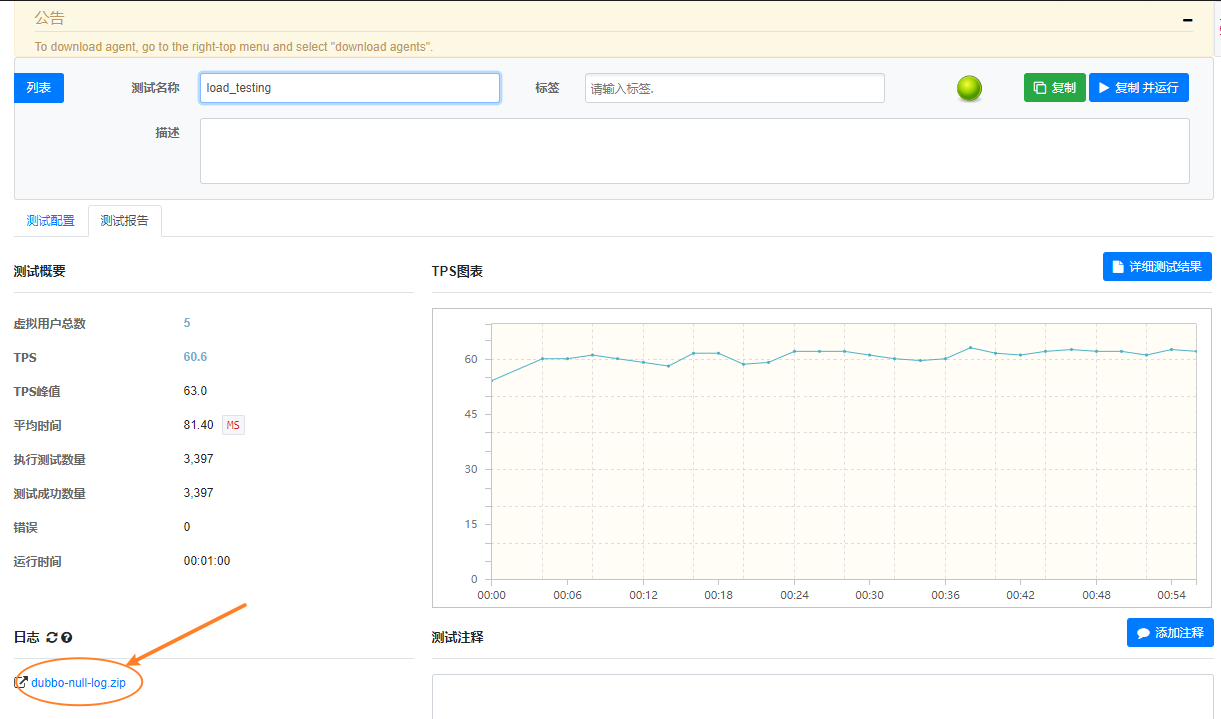The height and width of the screenshot is (719, 1221).
Task: Click the help question mark beside 日志
Action: click(67, 637)
